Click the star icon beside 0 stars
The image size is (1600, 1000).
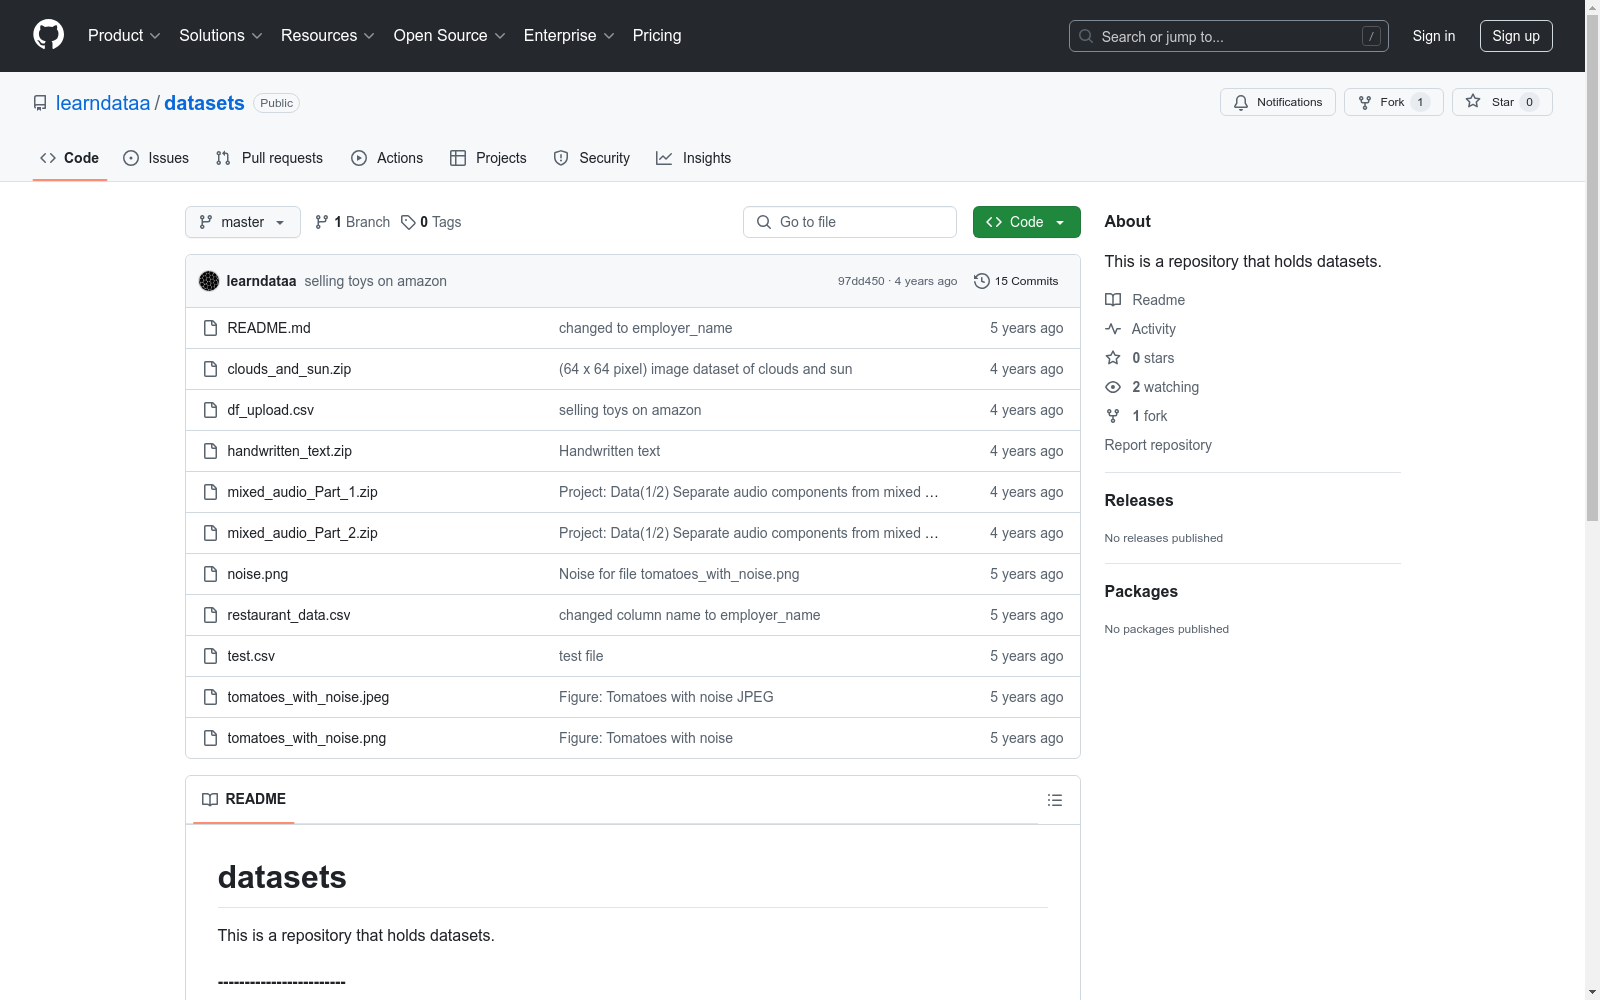coord(1113,358)
